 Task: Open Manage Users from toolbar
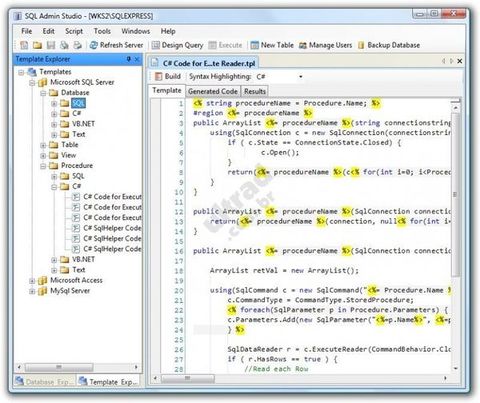pyautogui.click(x=326, y=45)
